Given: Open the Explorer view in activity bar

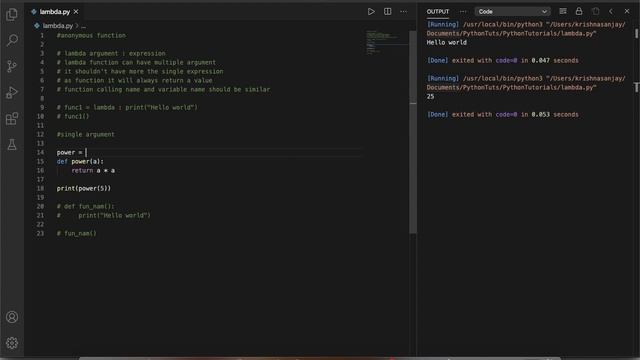Looking at the screenshot, I should (12, 14).
